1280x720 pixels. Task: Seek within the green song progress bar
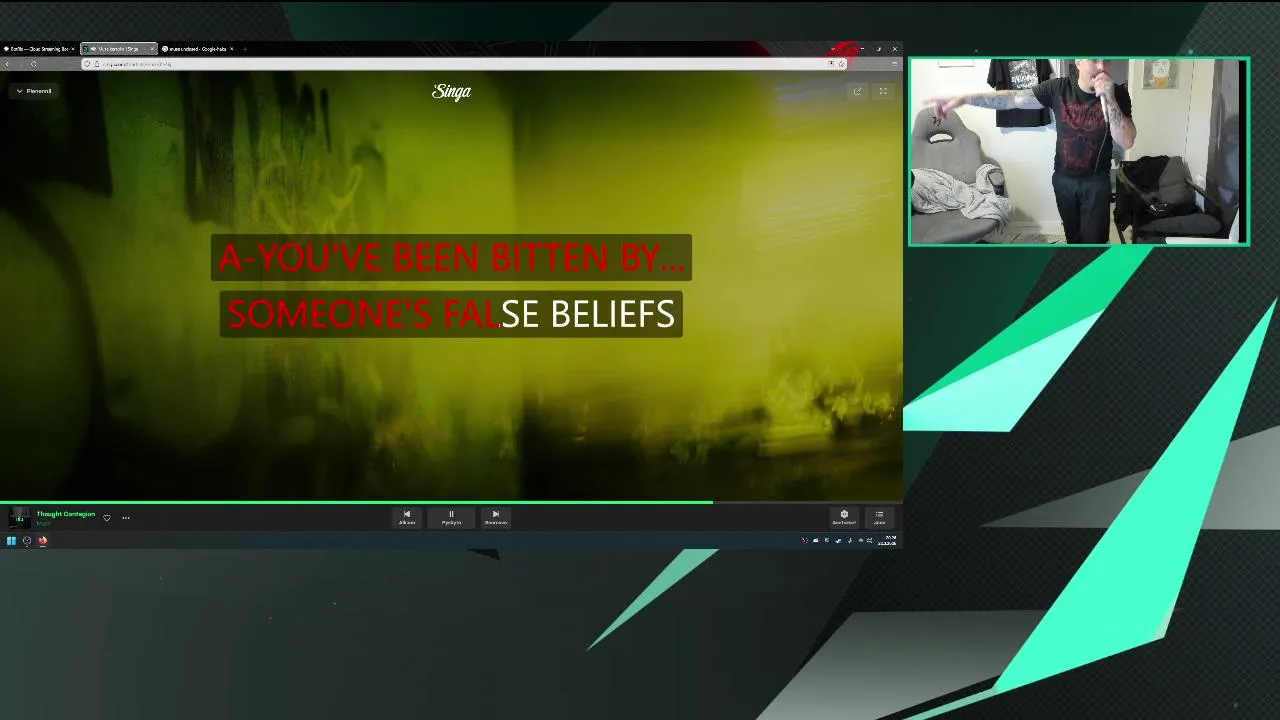[451, 502]
